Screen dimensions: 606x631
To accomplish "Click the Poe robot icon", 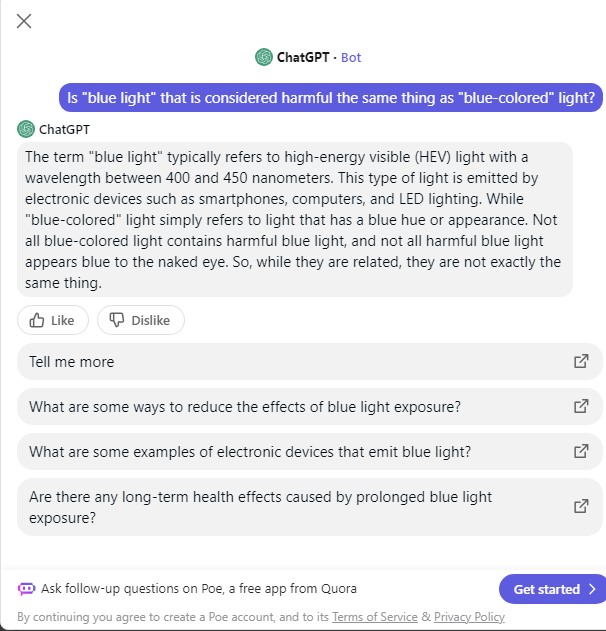I will (x=27, y=589).
